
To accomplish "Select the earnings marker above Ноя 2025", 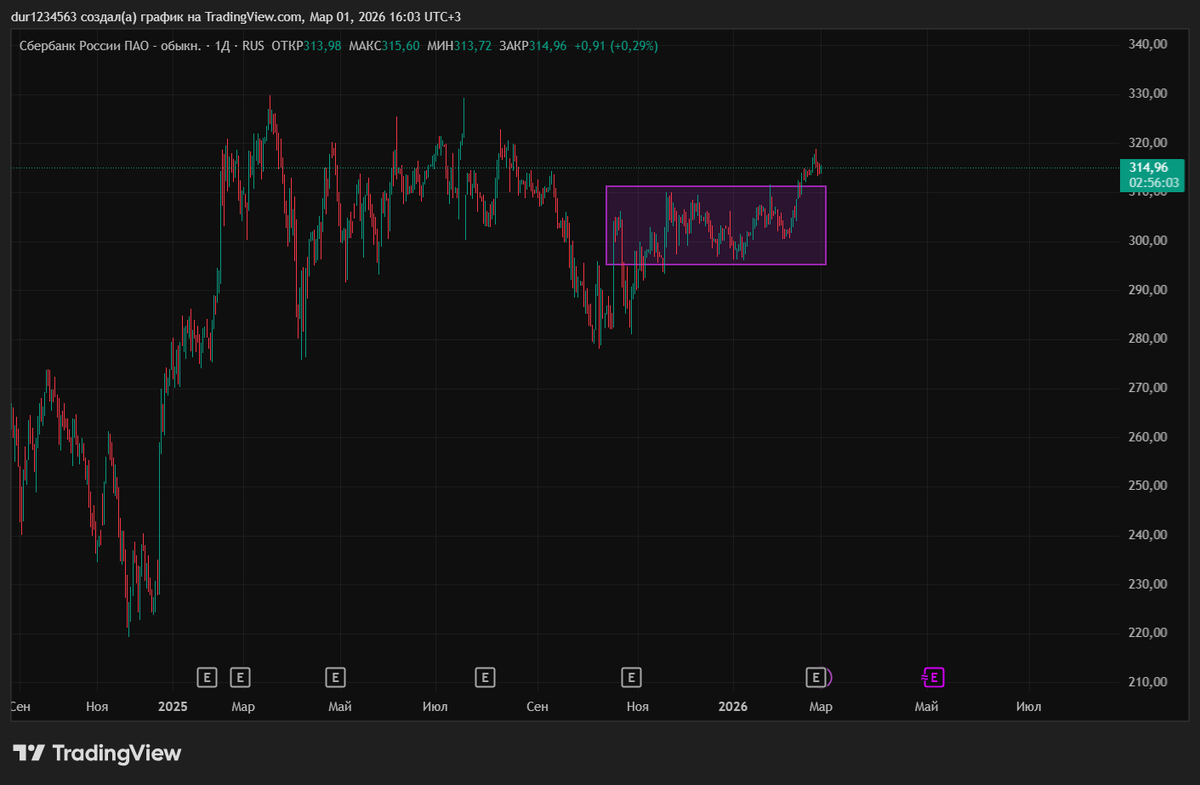I will point(631,678).
